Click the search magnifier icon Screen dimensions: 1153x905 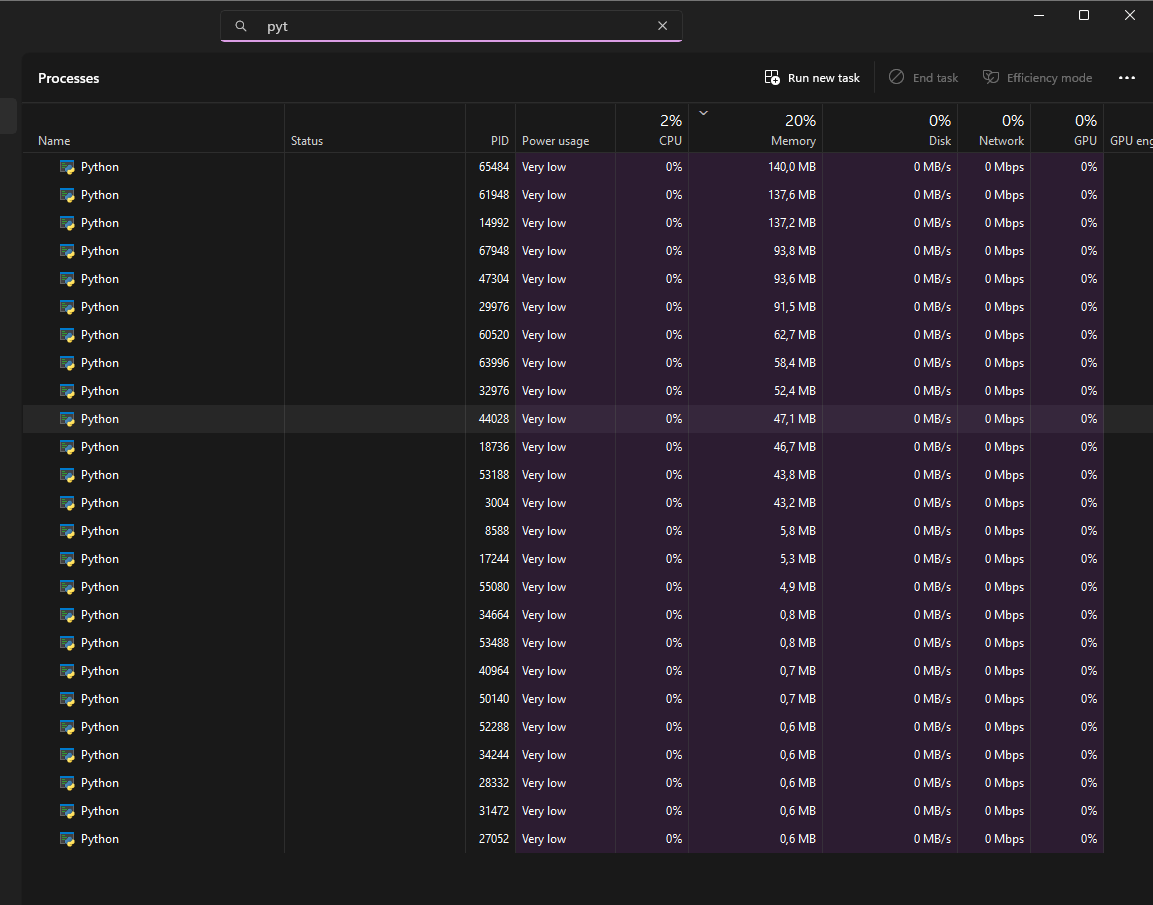240,26
